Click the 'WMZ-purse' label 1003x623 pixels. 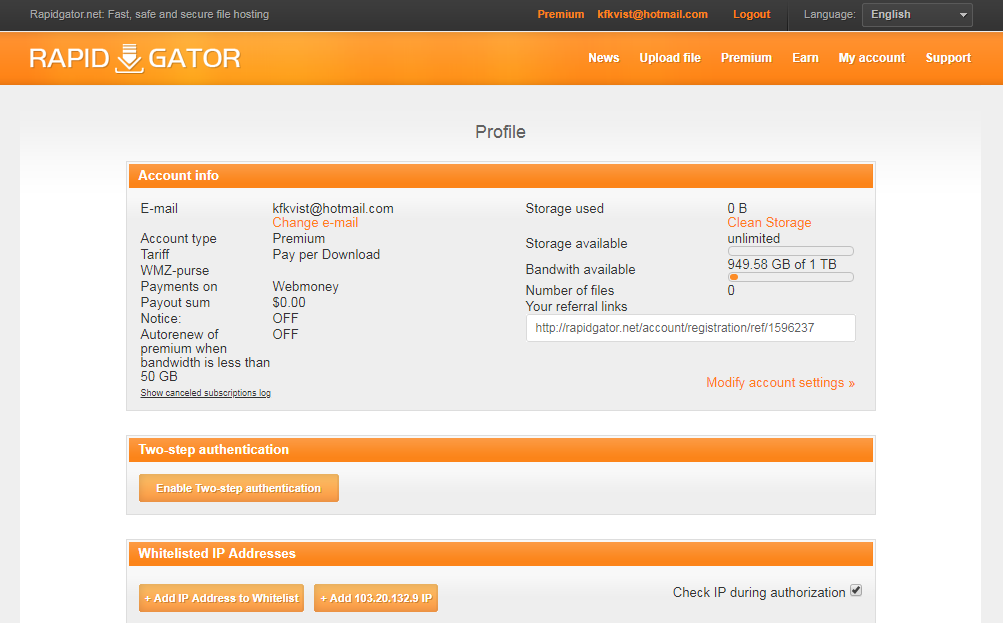[175, 271]
